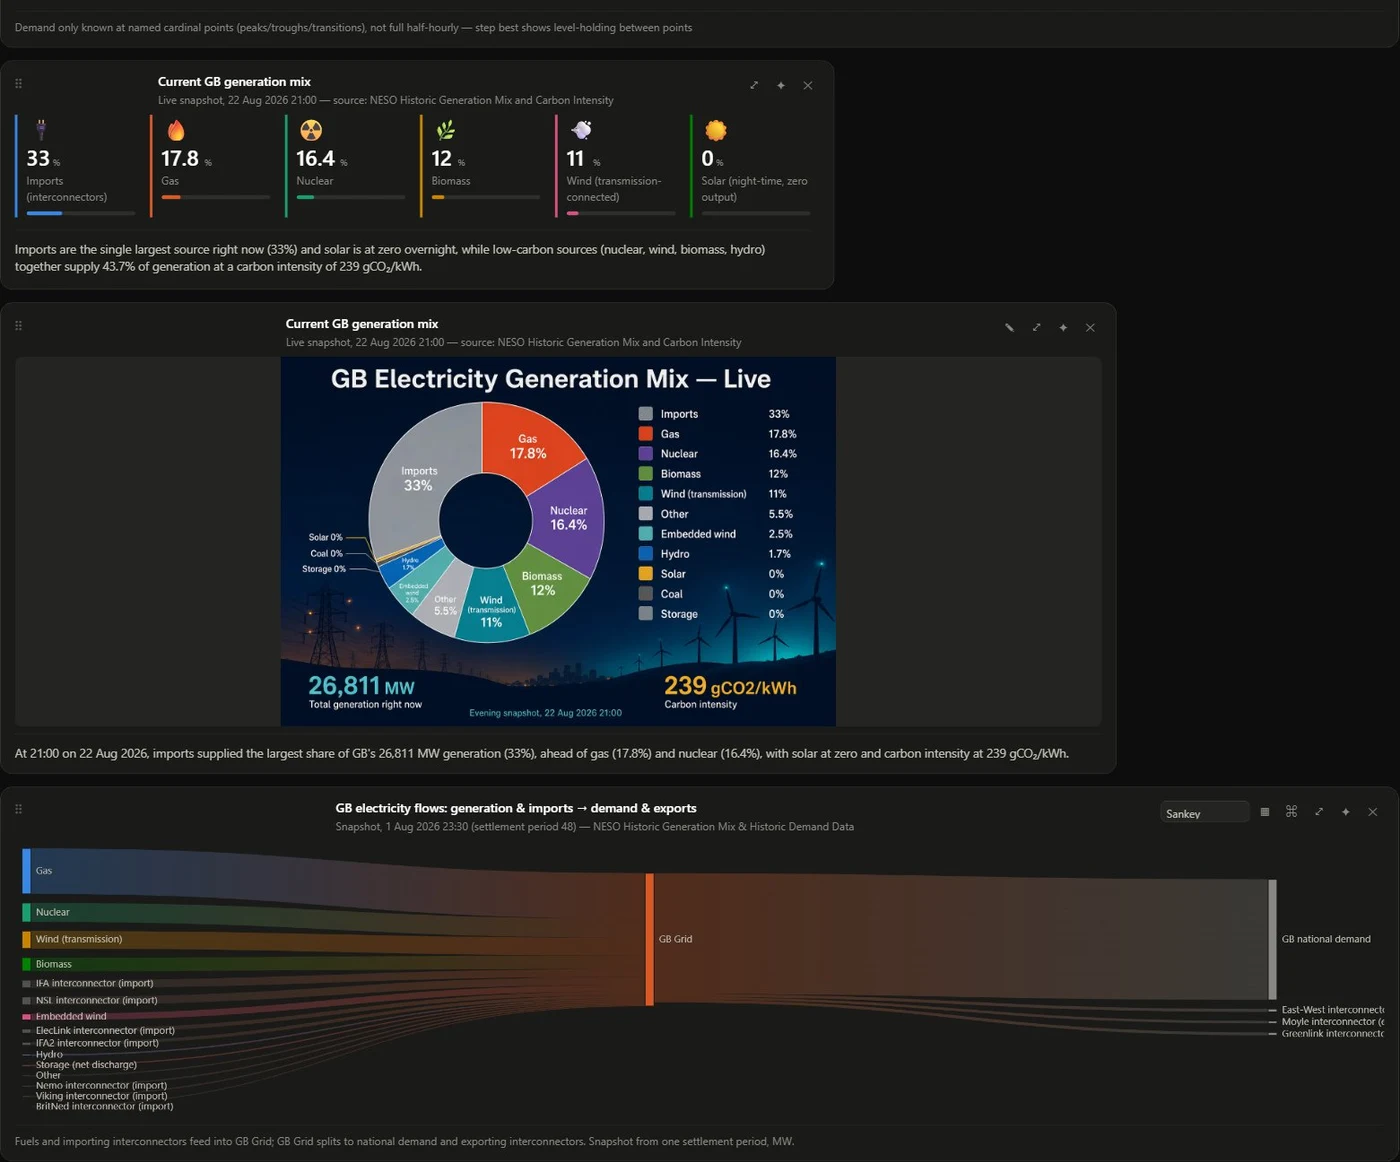Click the table view icon on the Sankey panel
The height and width of the screenshot is (1162, 1400).
tap(1265, 812)
